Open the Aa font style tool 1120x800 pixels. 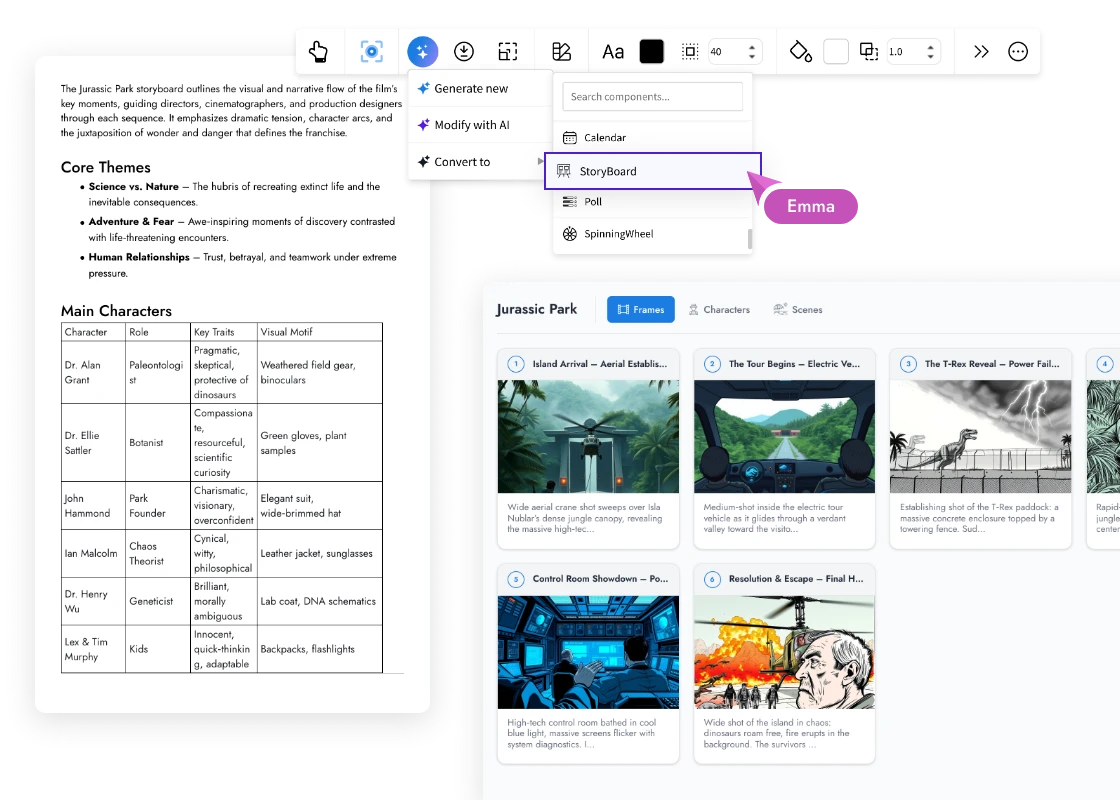(x=613, y=52)
